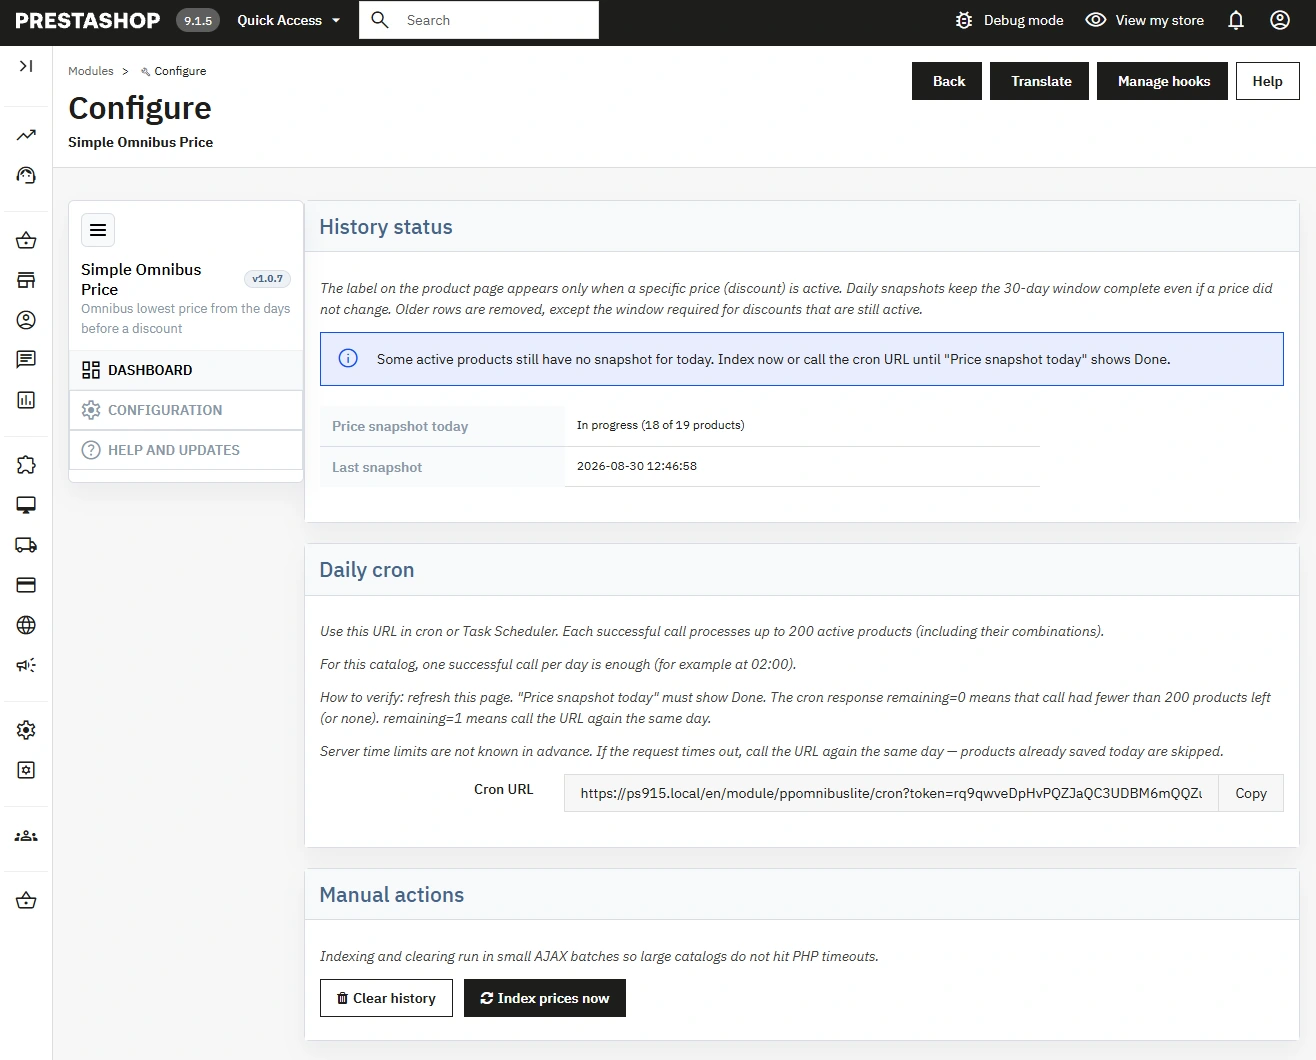Open the Quick Access dropdown

[x=289, y=20]
